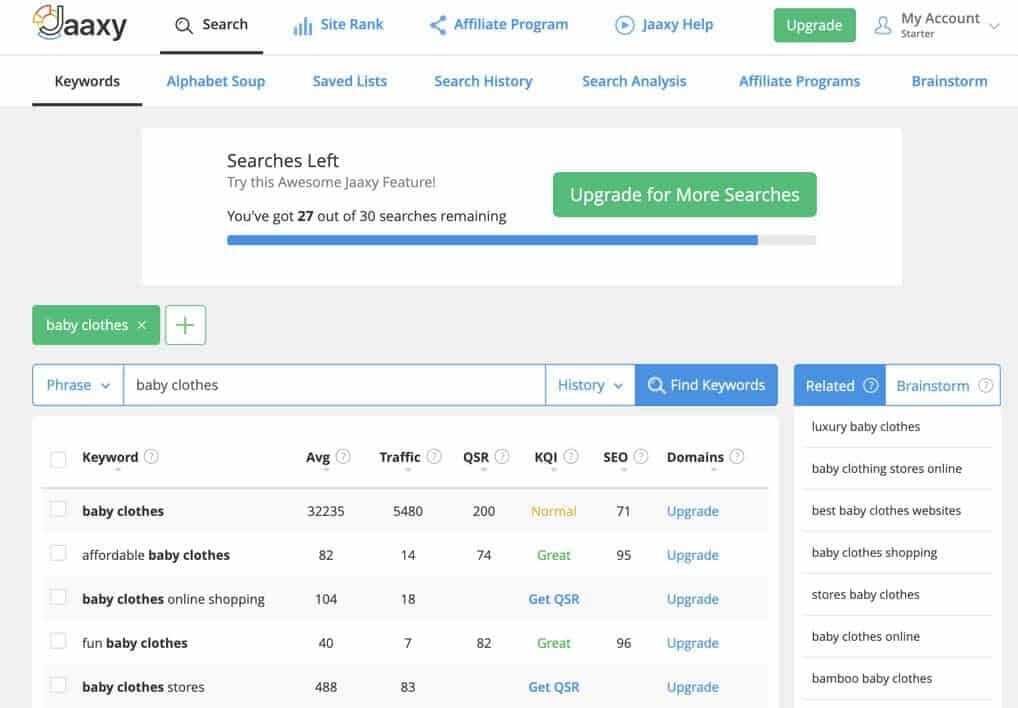Select related keyword stores baby clothes
Viewport: 1018px width, 708px height.
point(865,594)
